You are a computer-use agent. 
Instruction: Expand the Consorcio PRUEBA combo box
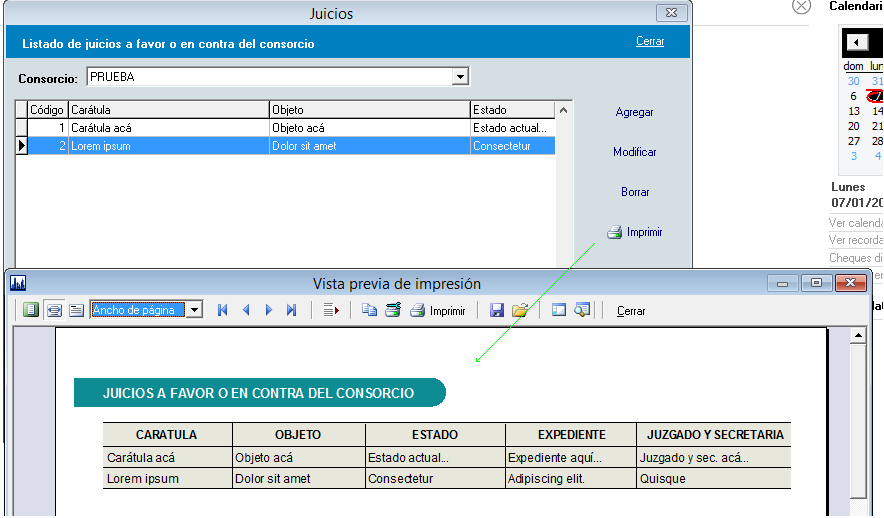[460, 77]
